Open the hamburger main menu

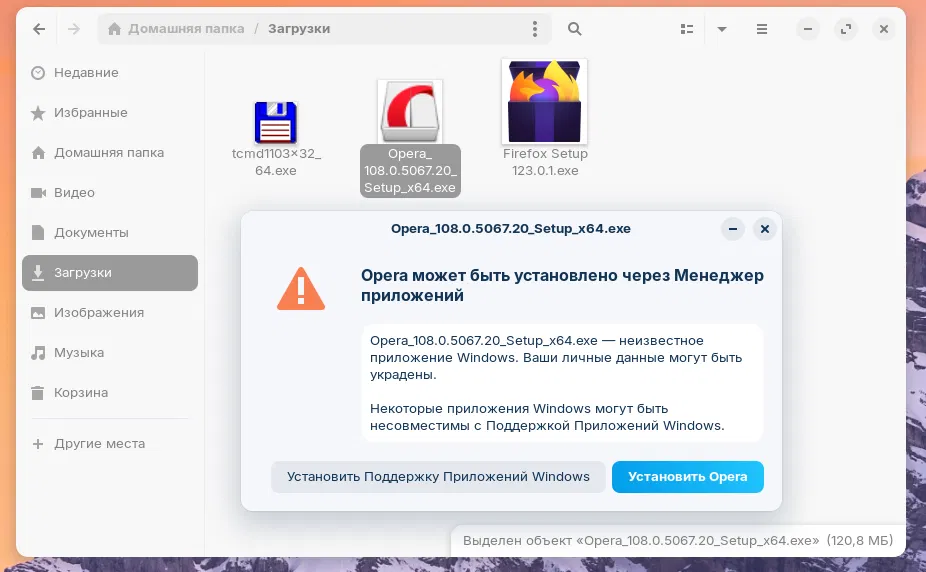pos(762,29)
